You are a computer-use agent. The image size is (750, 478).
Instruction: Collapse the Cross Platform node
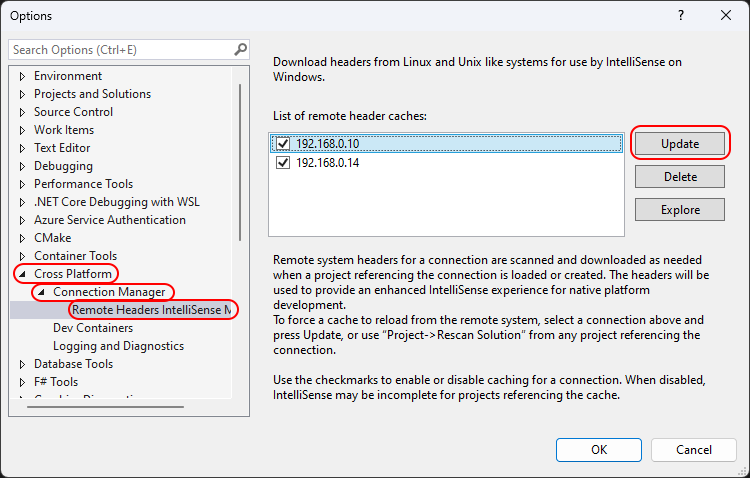pos(23,274)
